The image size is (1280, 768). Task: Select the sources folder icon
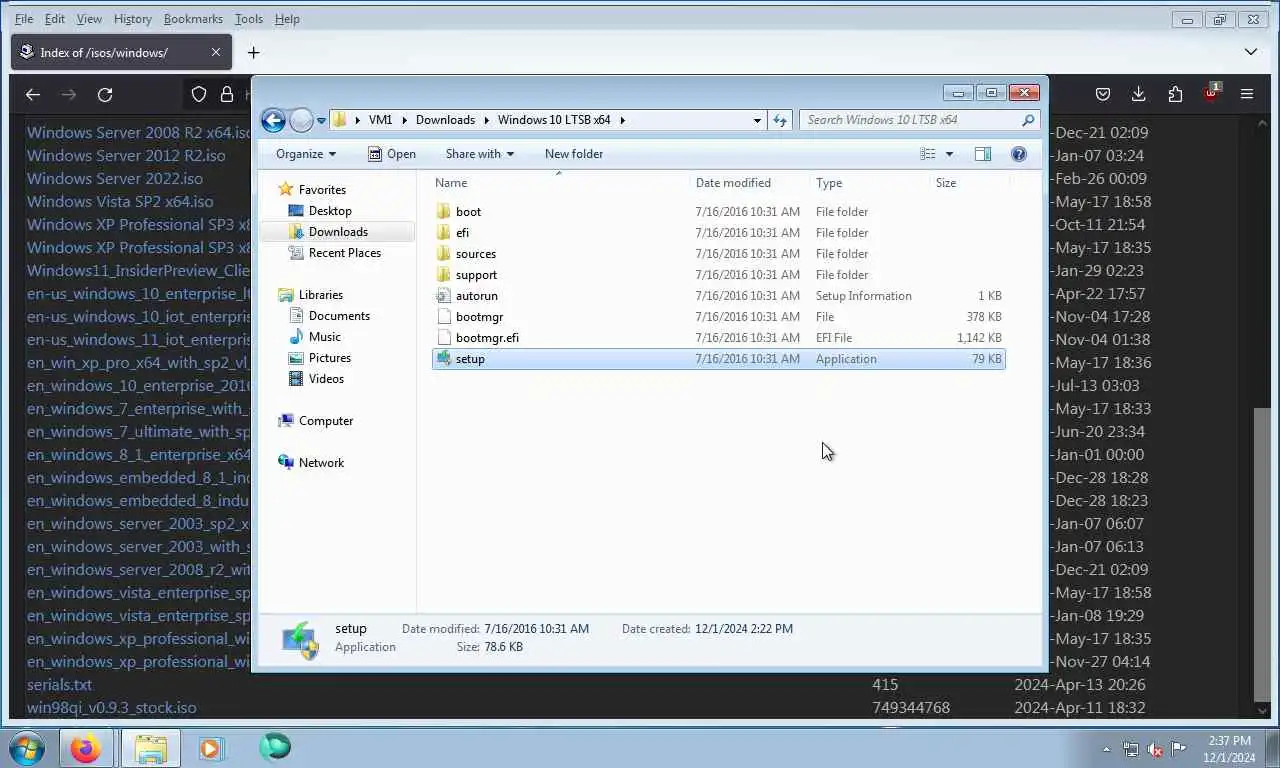pyautogui.click(x=444, y=254)
